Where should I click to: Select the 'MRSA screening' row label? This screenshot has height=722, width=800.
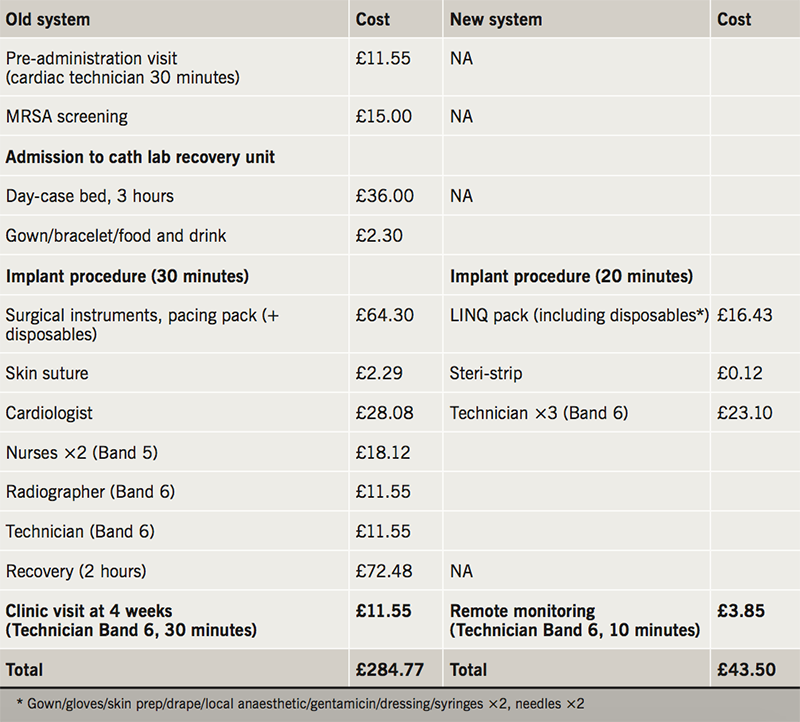click(67, 116)
